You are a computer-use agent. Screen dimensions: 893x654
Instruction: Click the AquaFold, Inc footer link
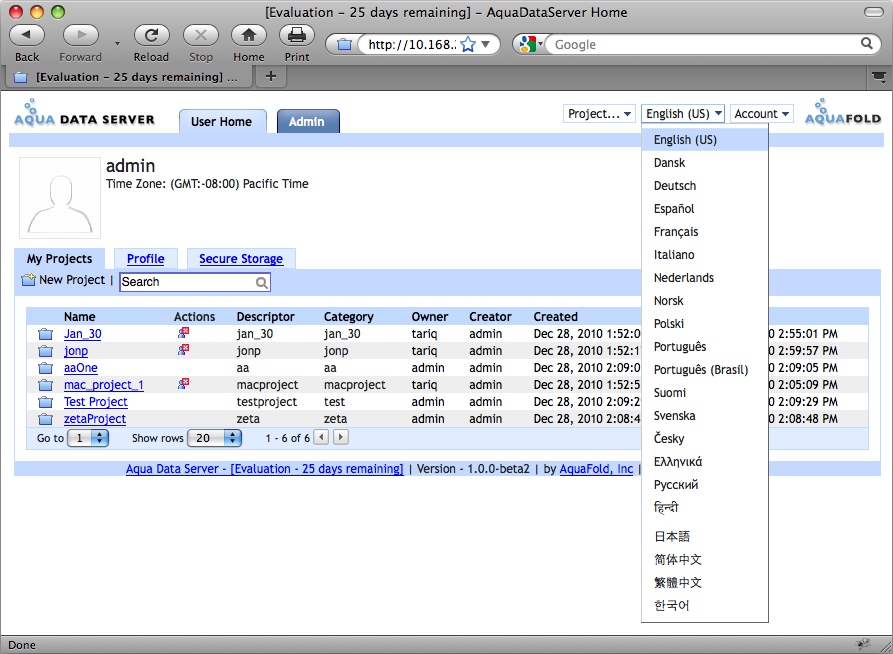click(x=596, y=469)
